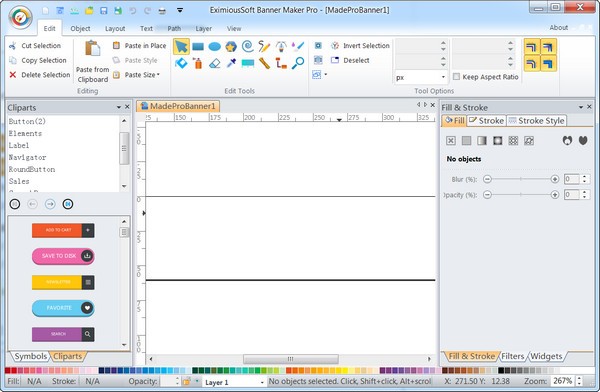Toggle the top-right yellow corner option
The height and width of the screenshot is (392, 600).
[548, 47]
